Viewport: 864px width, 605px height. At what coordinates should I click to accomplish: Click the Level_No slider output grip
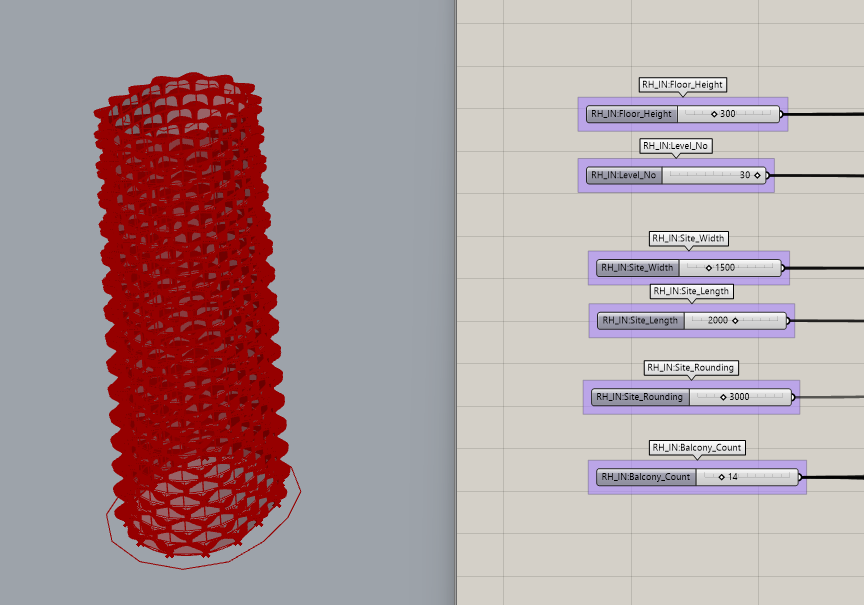click(768, 175)
